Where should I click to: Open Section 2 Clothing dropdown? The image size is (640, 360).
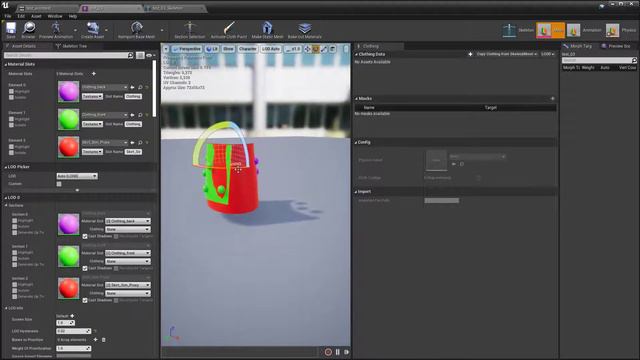tap(128, 293)
